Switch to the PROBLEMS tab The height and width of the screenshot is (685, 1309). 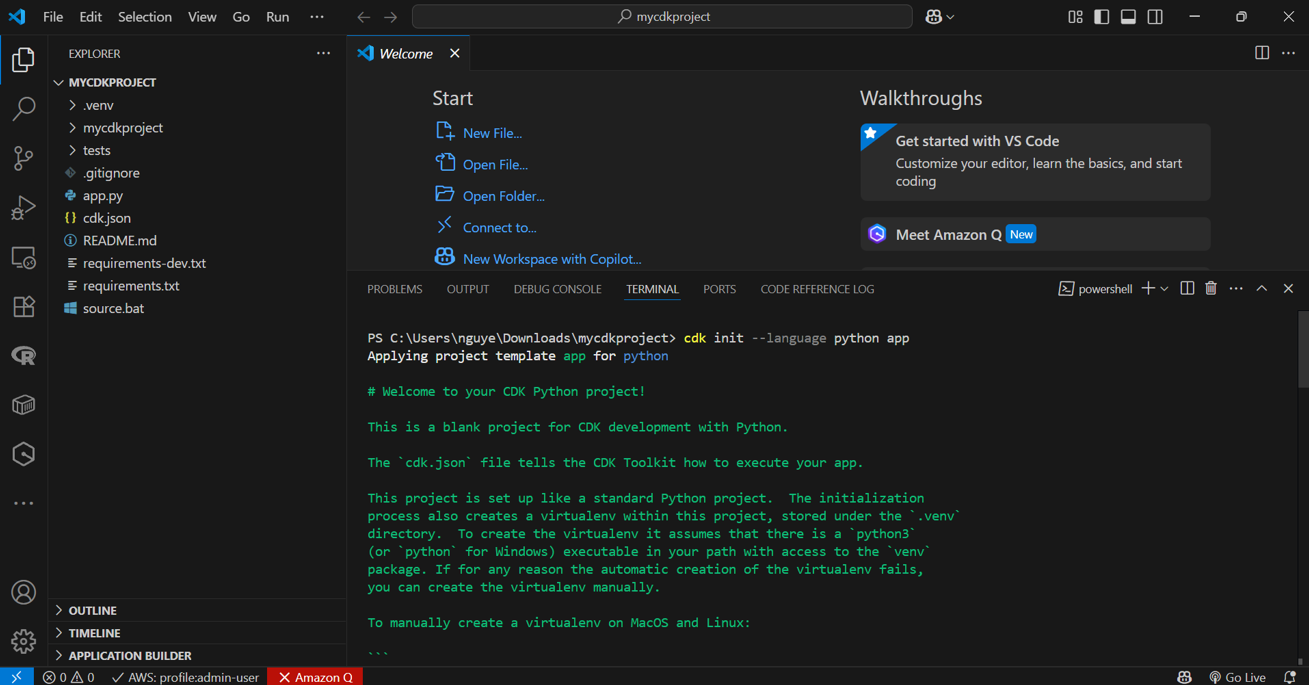coord(394,289)
